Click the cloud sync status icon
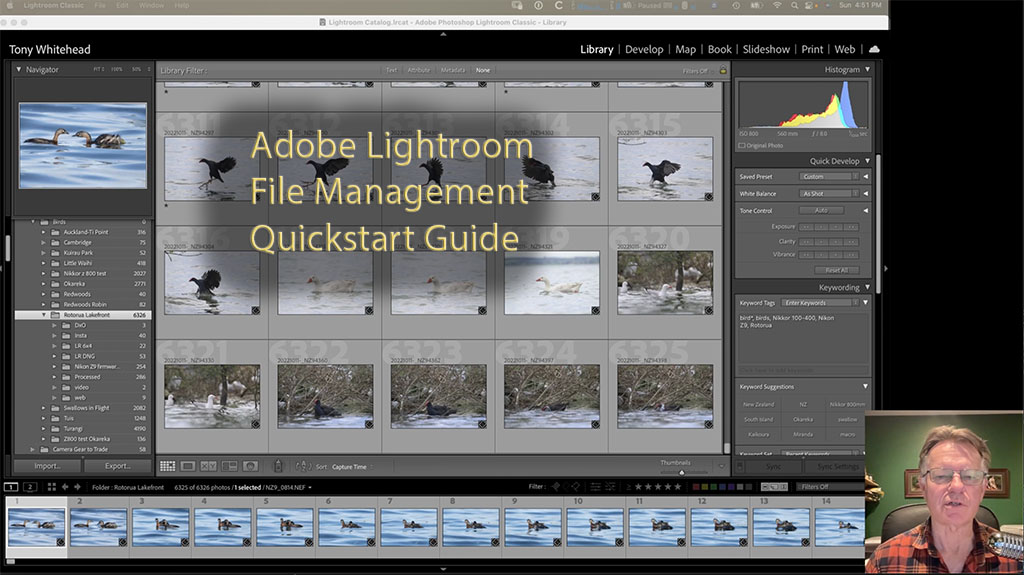The image size is (1024, 575). 874,49
